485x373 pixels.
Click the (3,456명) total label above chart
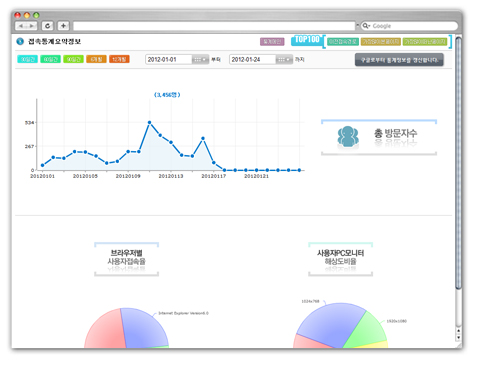click(167, 95)
